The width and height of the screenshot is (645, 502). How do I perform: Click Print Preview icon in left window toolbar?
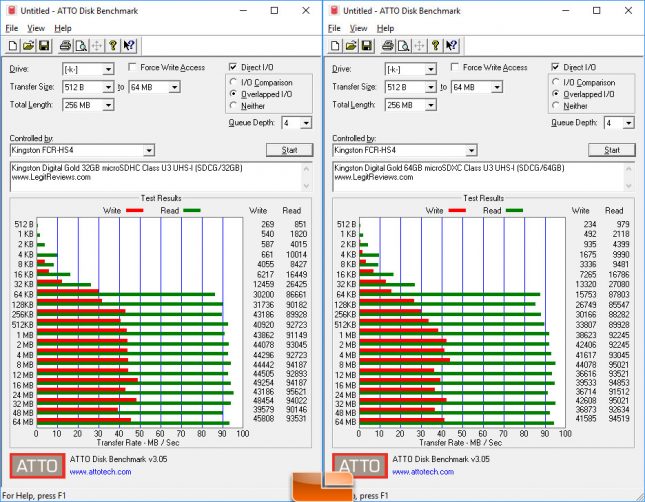[x=81, y=45]
